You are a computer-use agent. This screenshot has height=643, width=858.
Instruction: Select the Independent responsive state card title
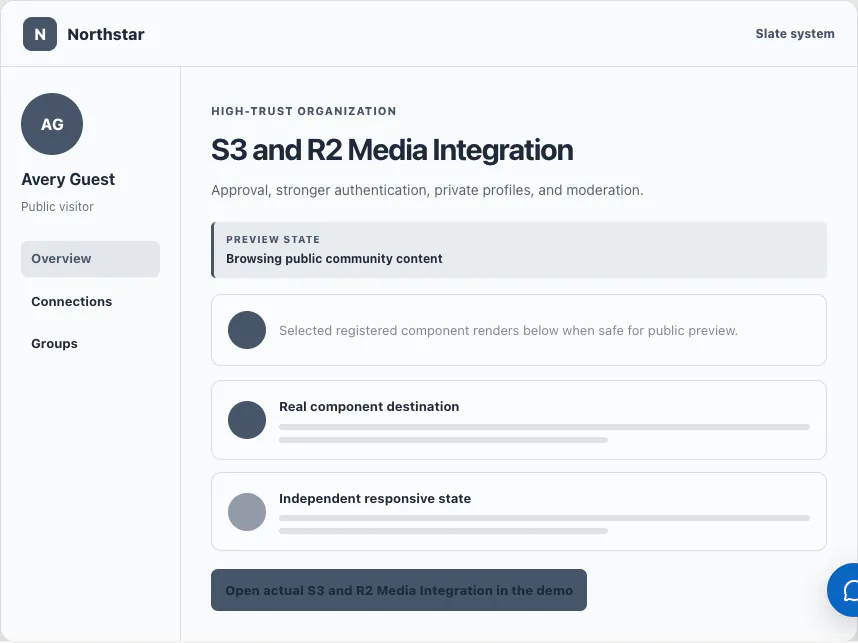pyautogui.click(x=375, y=499)
